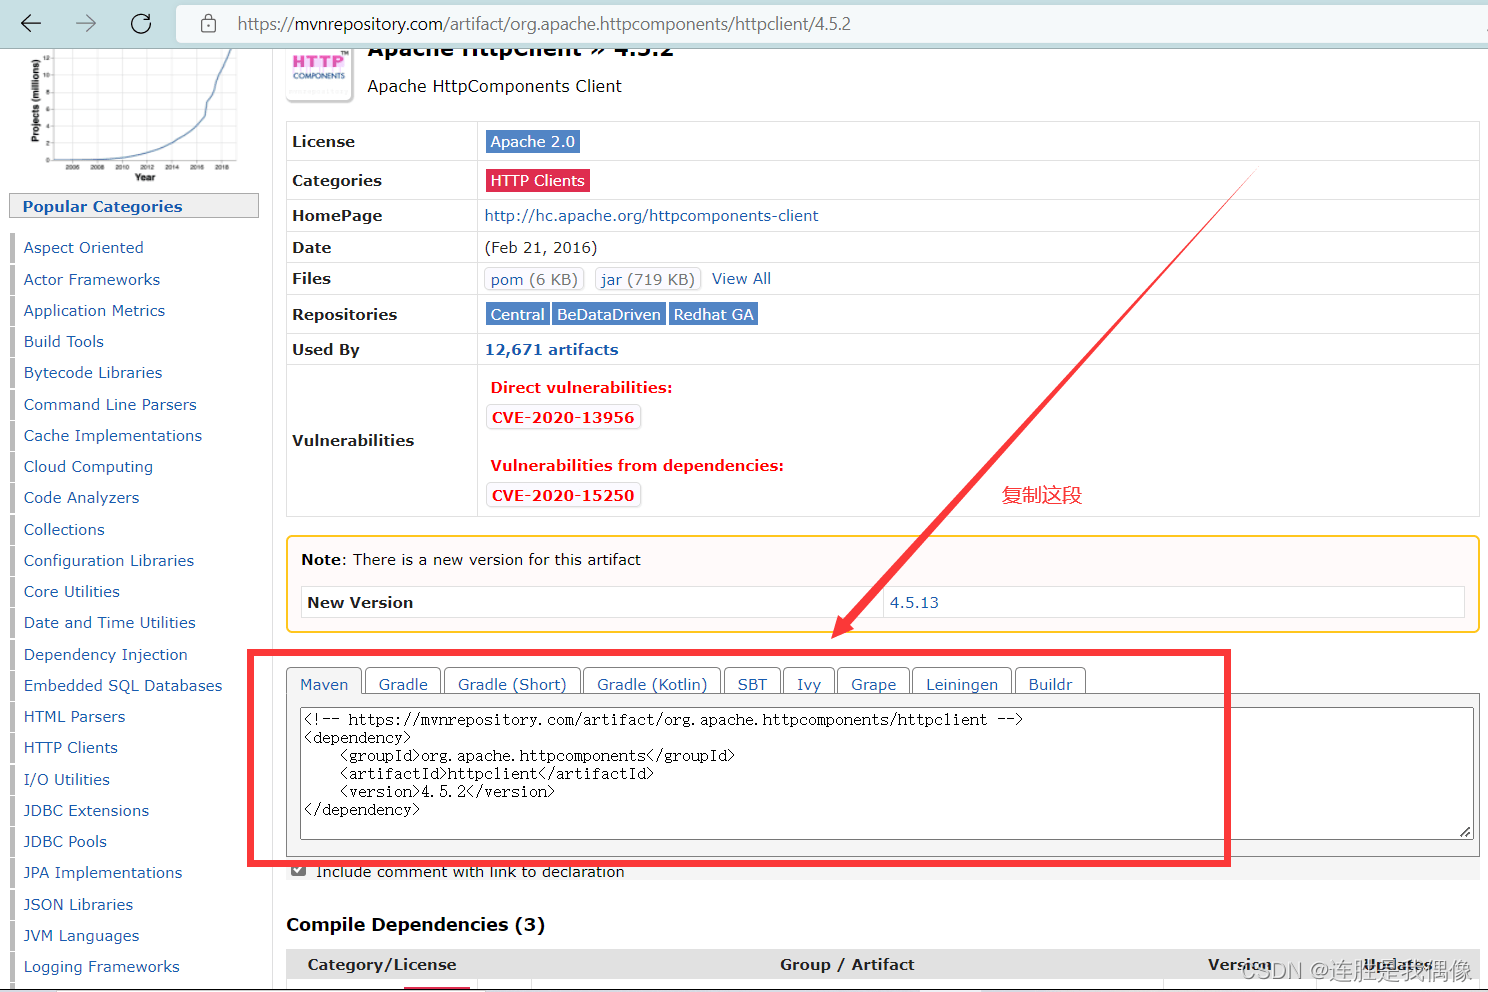Switch to the SBT tab
Image resolution: width=1488 pixels, height=992 pixels.
752,684
